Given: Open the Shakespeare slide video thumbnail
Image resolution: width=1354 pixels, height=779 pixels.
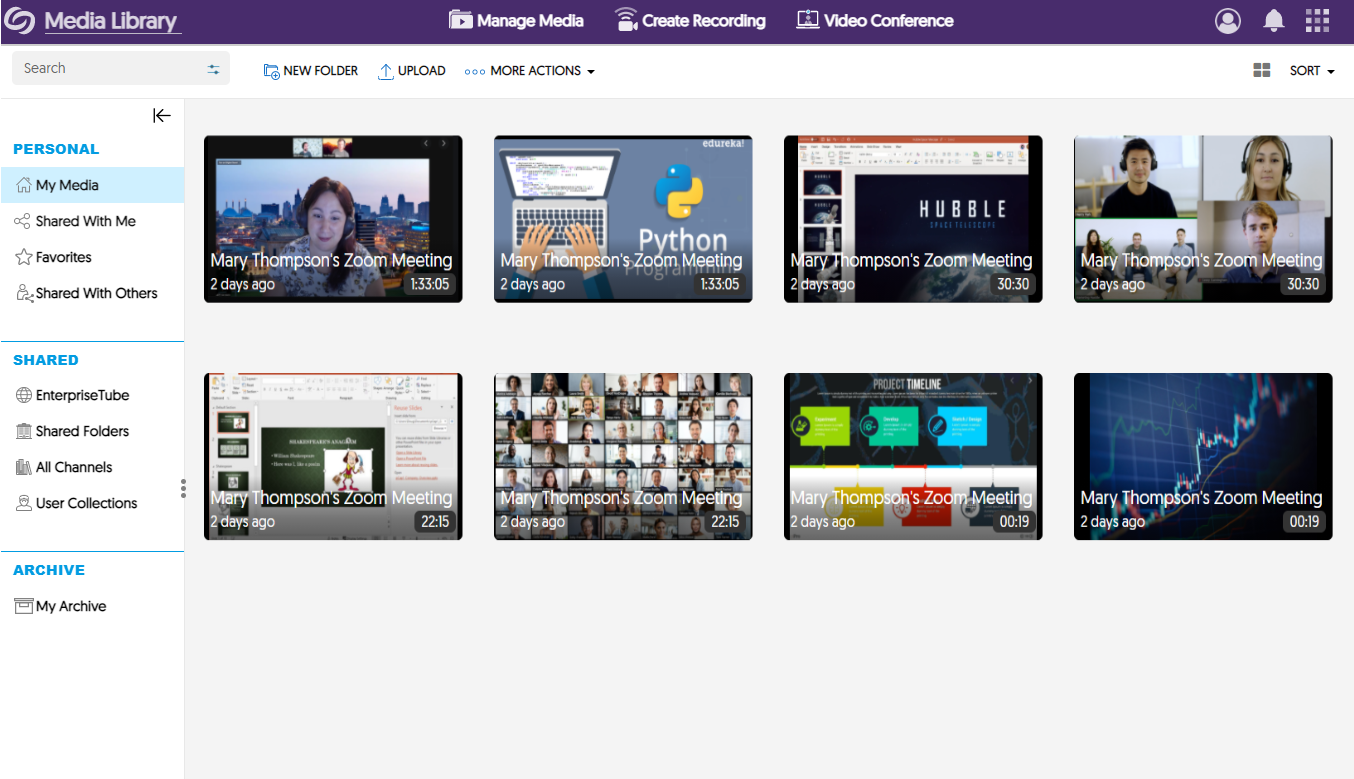Looking at the screenshot, I should (333, 457).
